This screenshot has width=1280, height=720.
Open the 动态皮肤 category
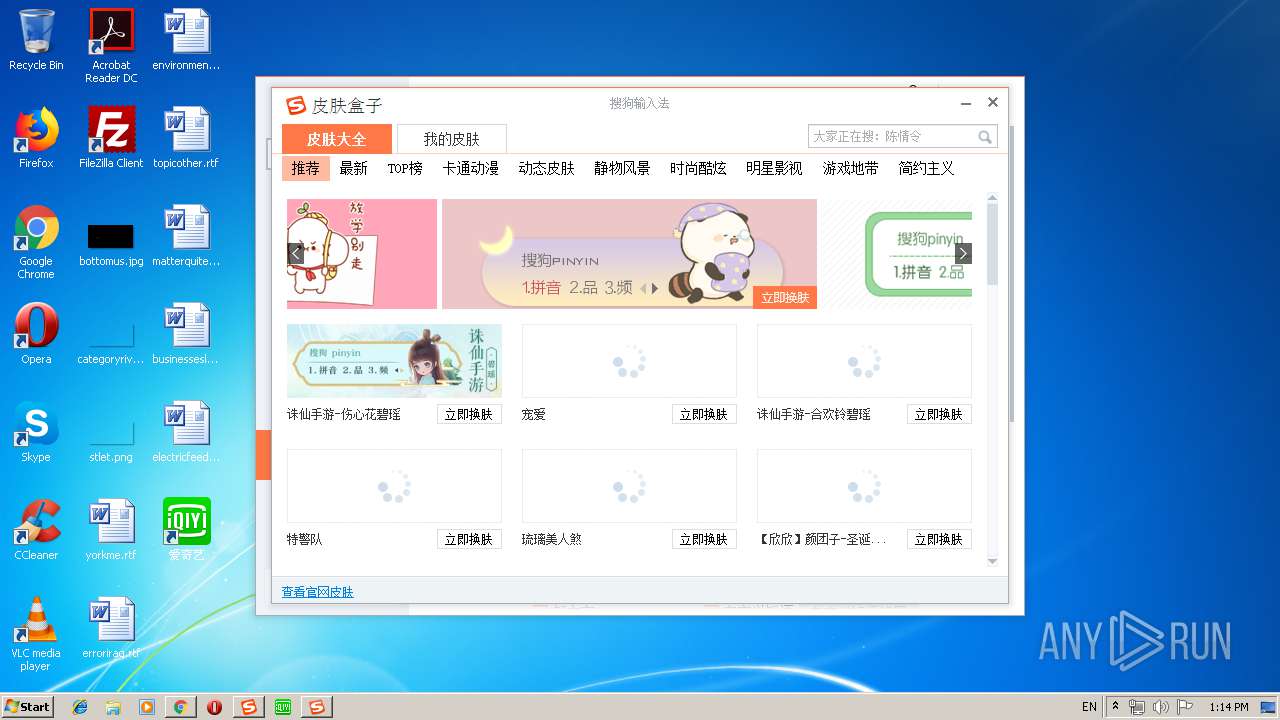click(546, 168)
